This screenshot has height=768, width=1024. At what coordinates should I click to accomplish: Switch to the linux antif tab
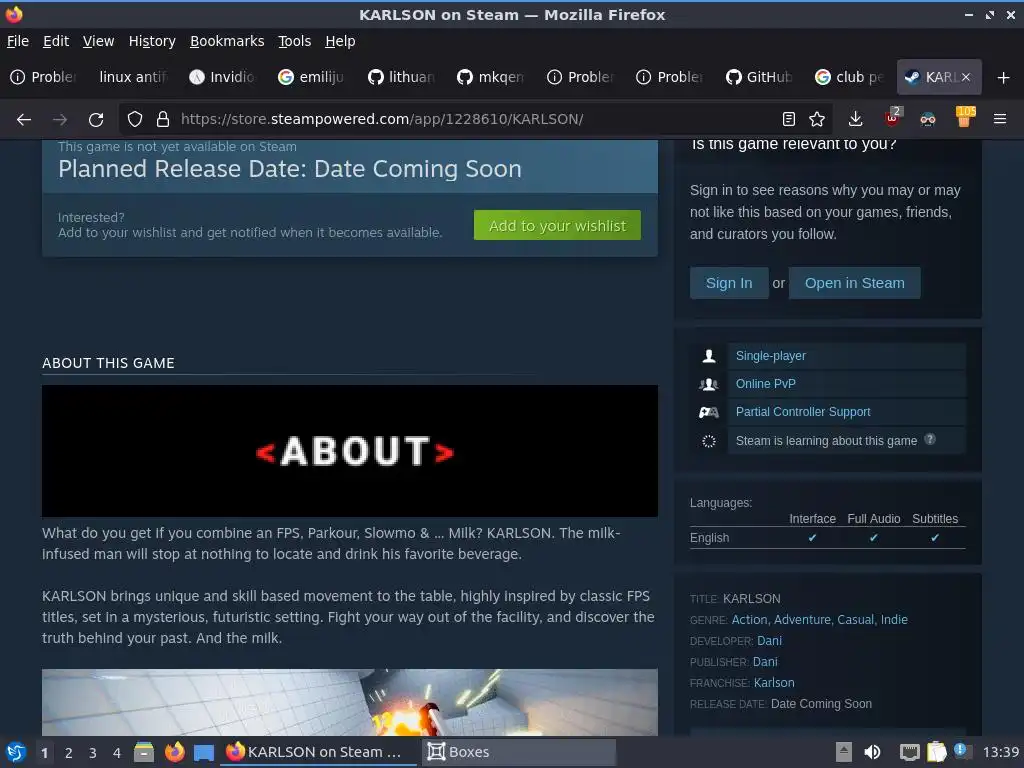coord(134,77)
